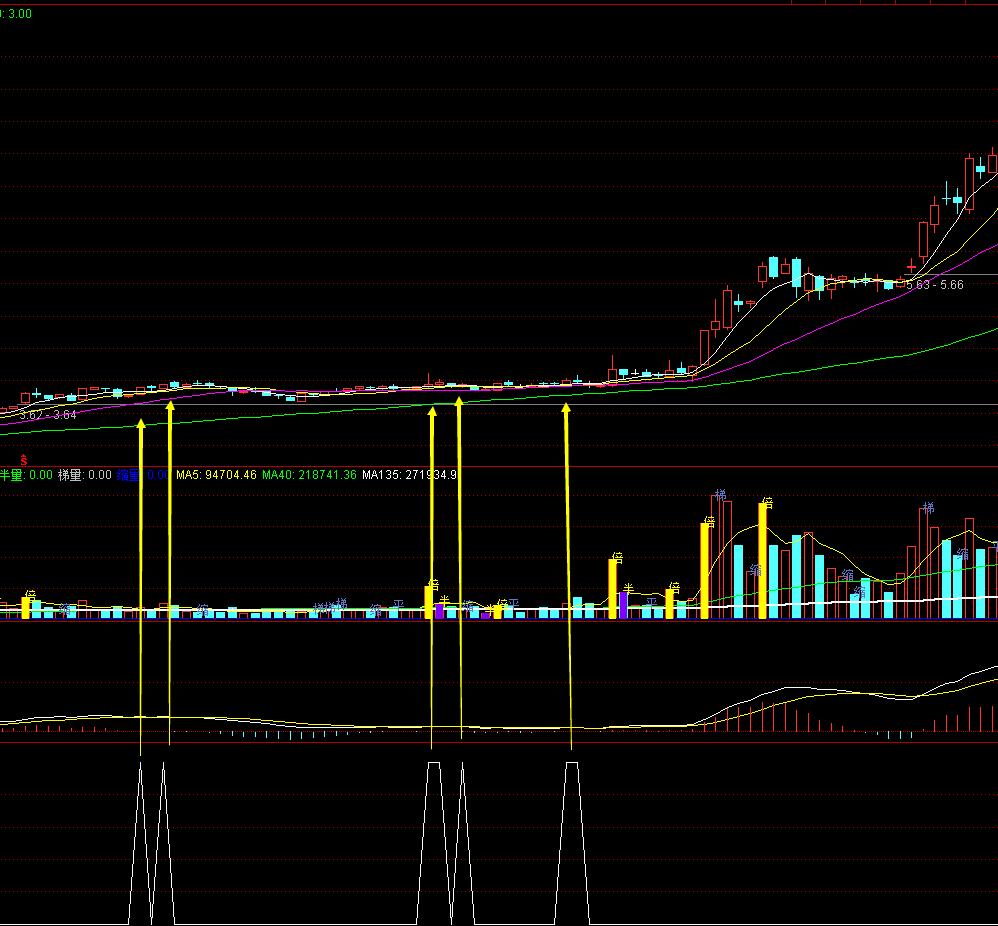Click the 平 marker in the flat volume area
Screen dimensions: 998x926
pyautogui.click(x=398, y=604)
